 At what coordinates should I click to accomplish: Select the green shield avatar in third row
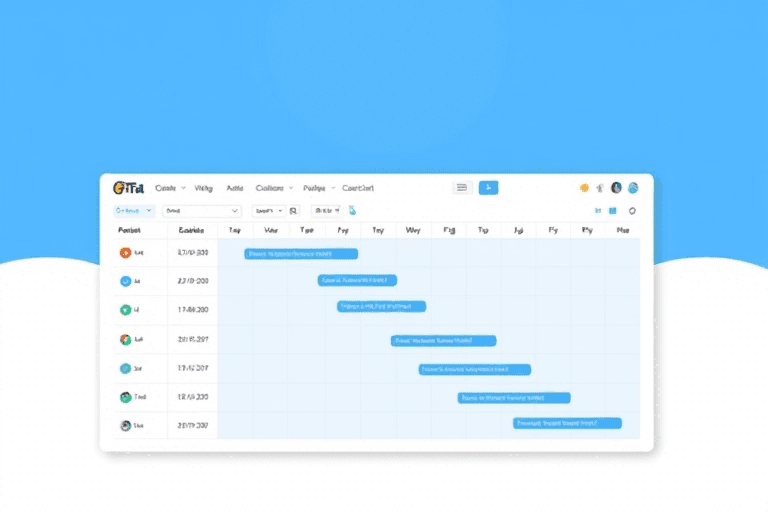click(x=125, y=311)
